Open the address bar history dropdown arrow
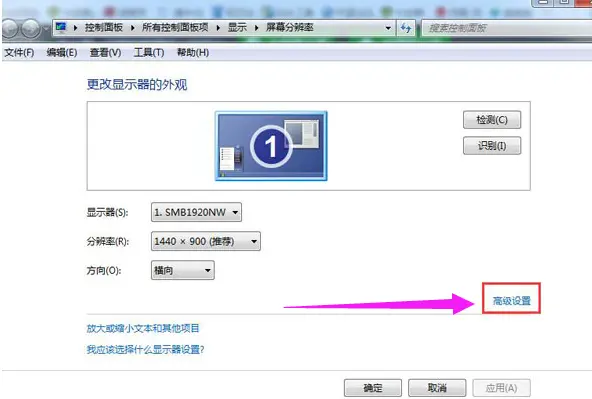Image resolution: width=592 pixels, height=399 pixels. (x=388, y=28)
